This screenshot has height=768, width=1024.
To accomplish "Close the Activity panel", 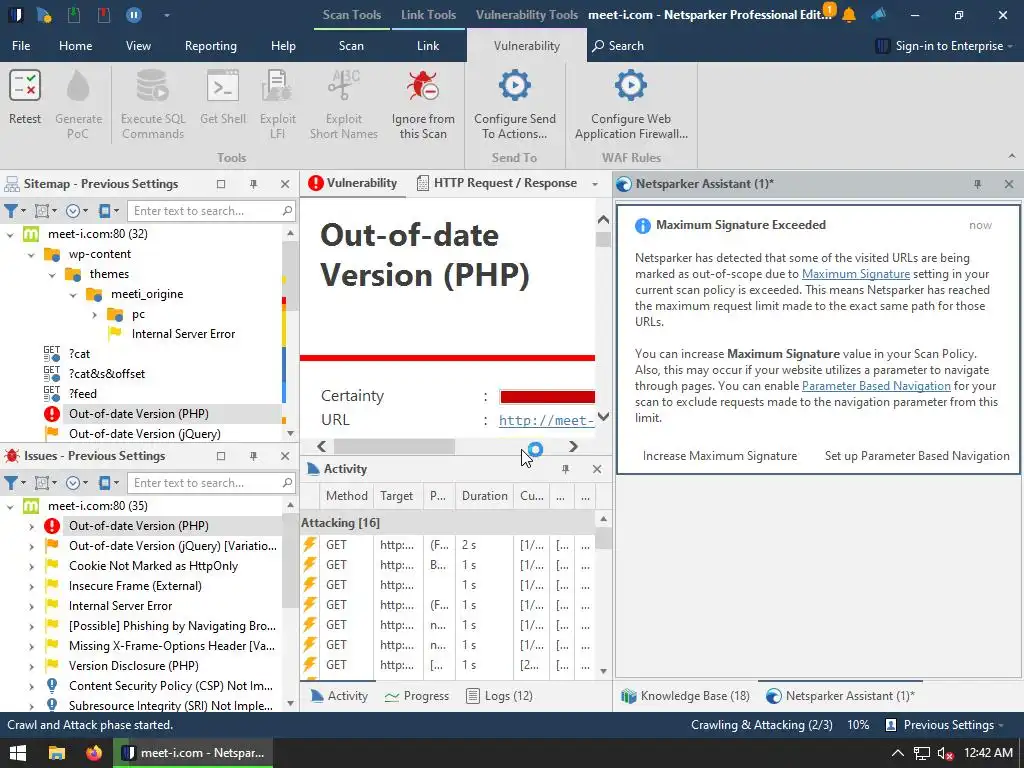I will 597,469.
